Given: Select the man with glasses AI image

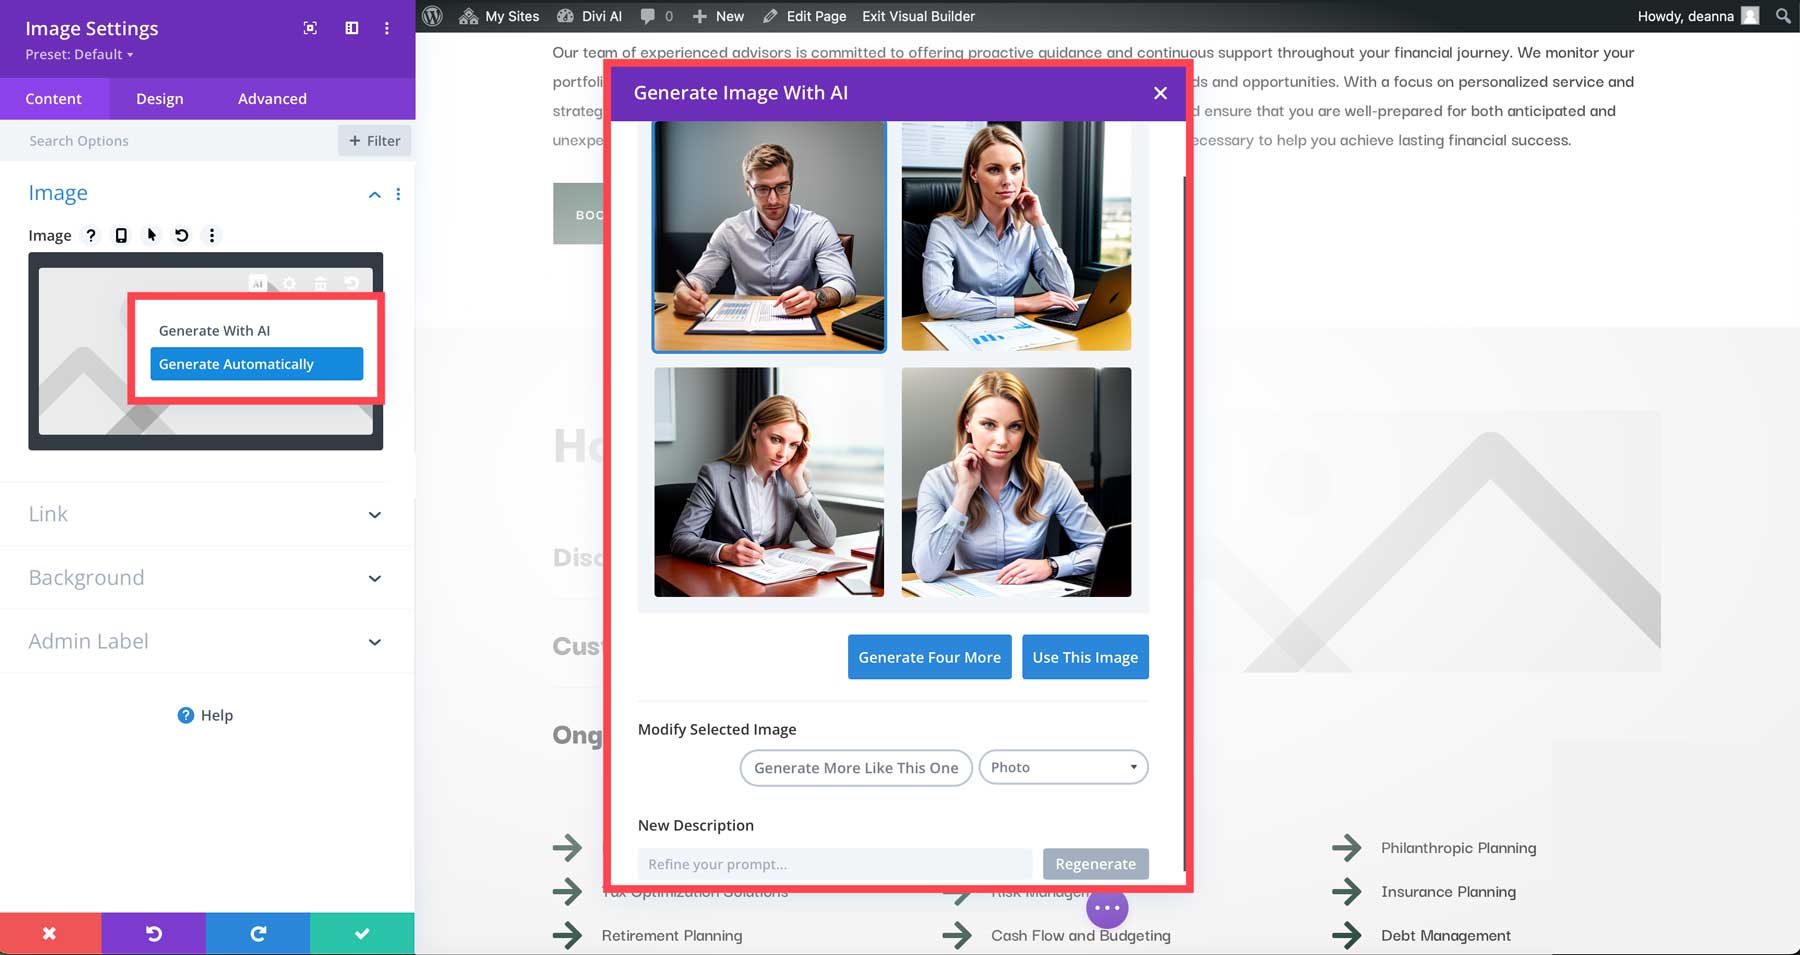Looking at the screenshot, I should (x=769, y=237).
